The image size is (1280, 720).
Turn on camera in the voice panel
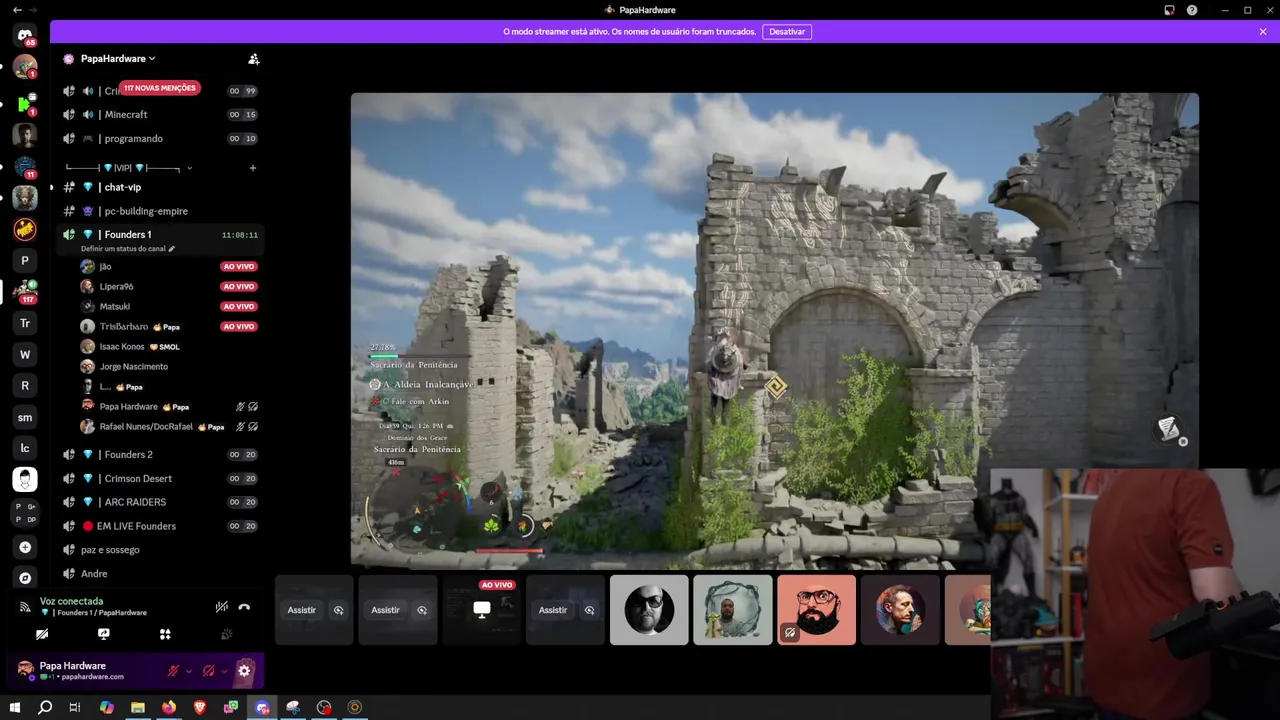pos(42,634)
